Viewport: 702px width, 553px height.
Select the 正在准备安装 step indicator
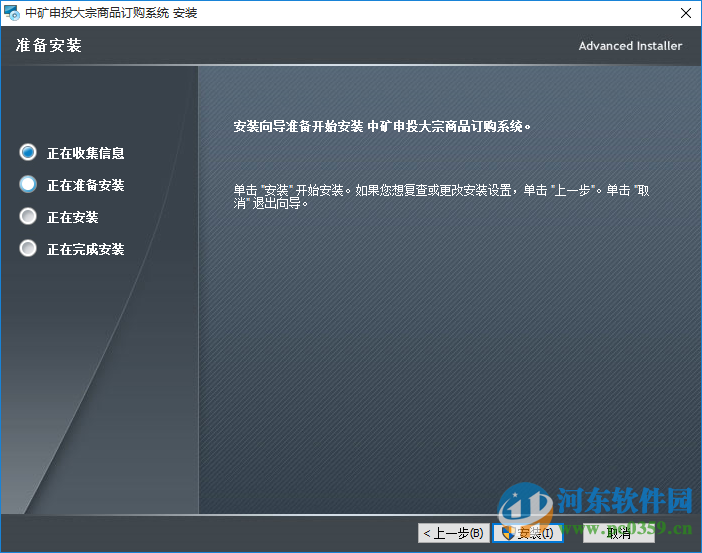(28, 184)
